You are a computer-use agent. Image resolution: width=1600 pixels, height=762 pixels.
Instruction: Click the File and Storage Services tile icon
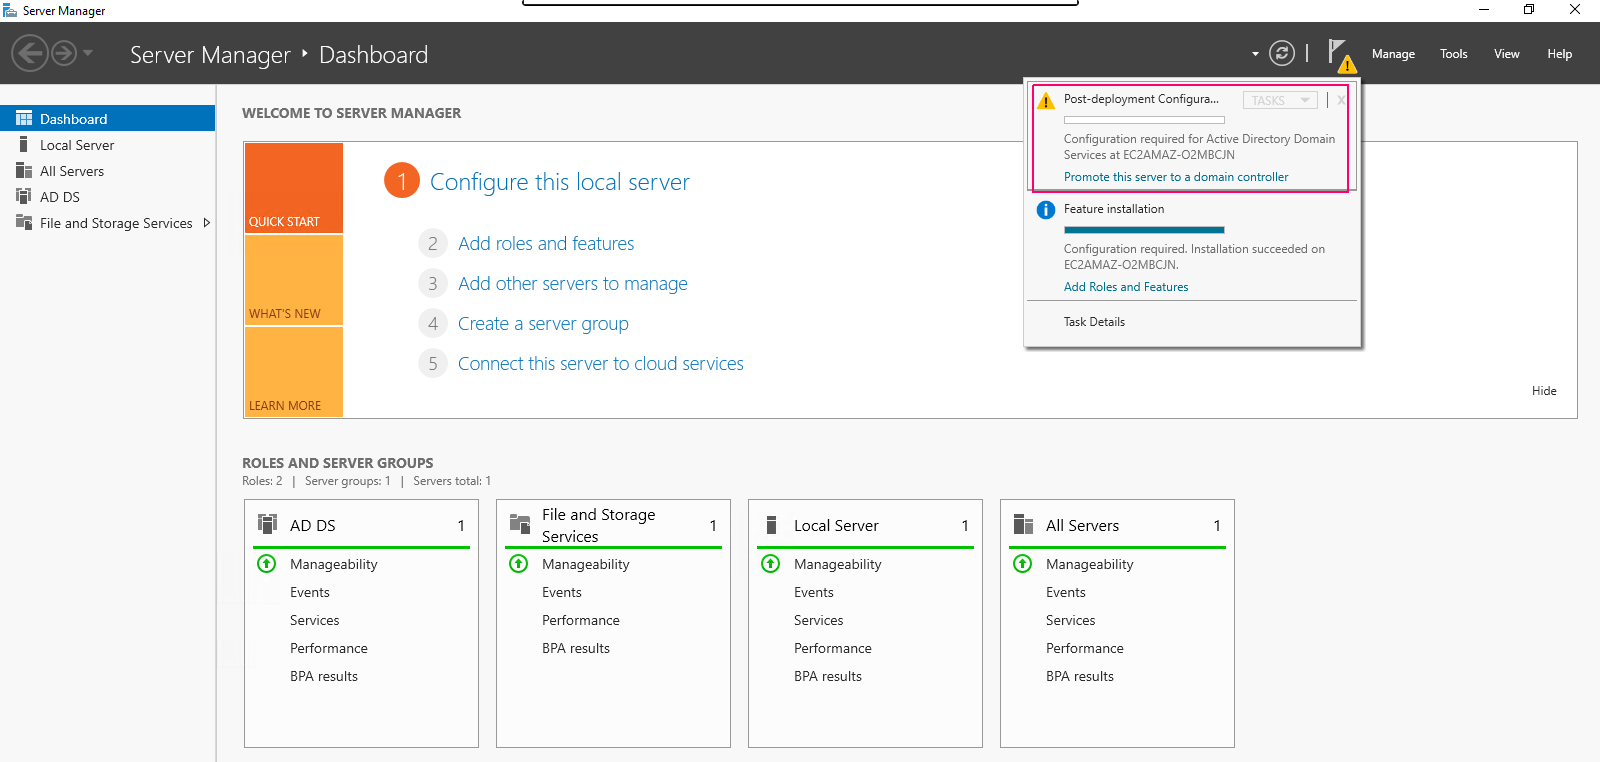pos(520,524)
